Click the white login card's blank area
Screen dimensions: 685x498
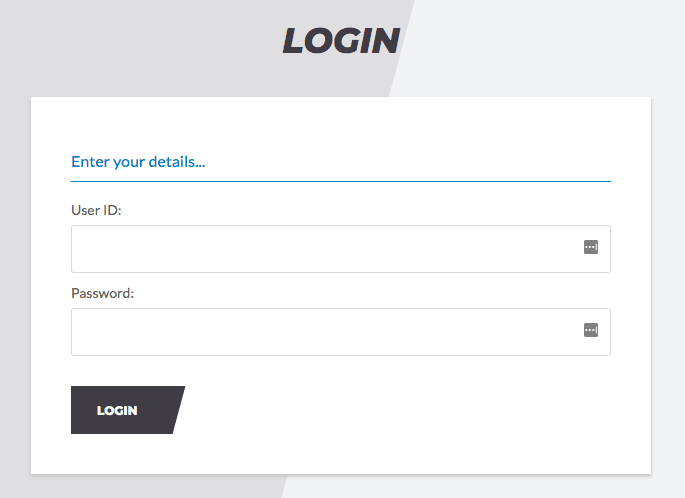[393, 411]
